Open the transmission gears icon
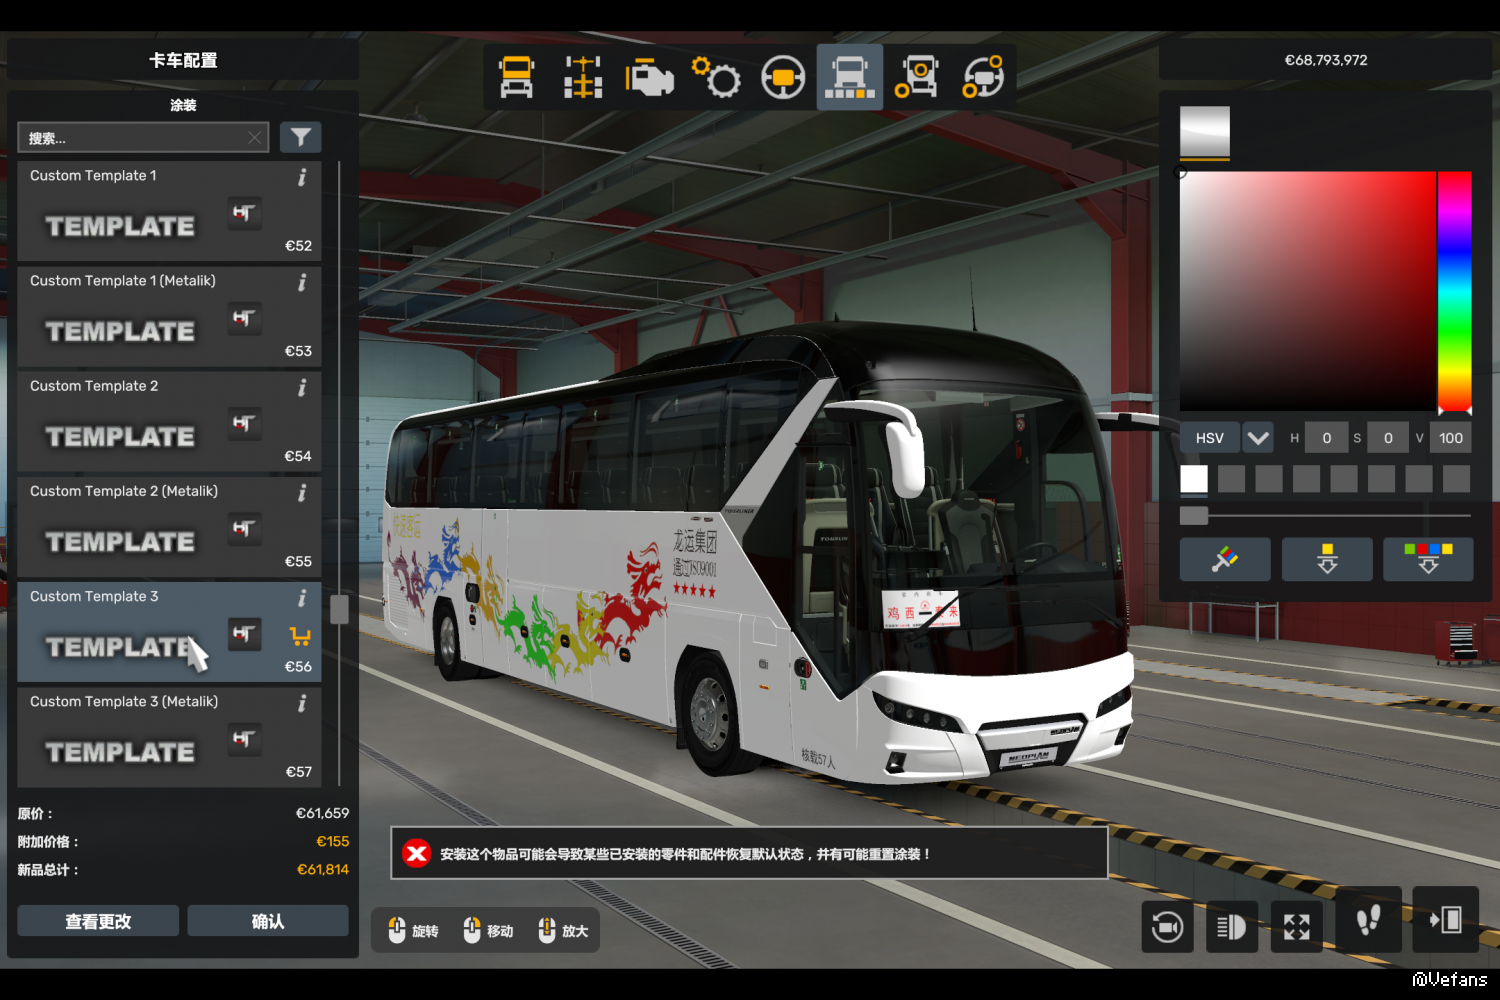 716,77
